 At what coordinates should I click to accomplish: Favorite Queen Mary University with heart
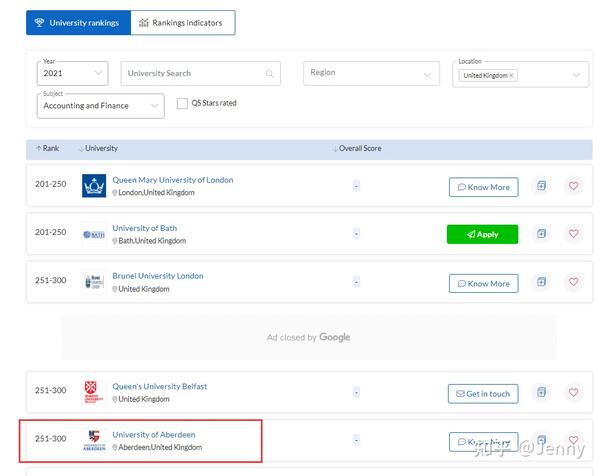tap(573, 186)
